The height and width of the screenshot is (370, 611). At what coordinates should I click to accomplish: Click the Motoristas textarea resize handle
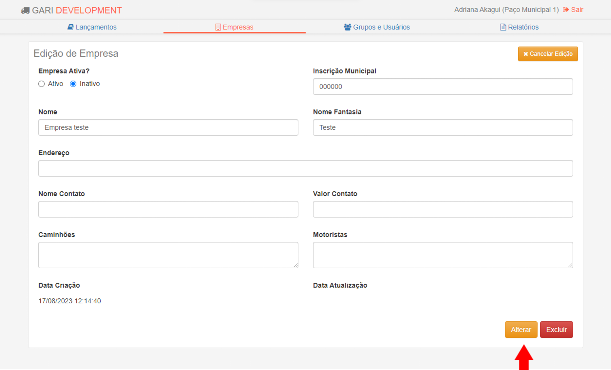570,265
